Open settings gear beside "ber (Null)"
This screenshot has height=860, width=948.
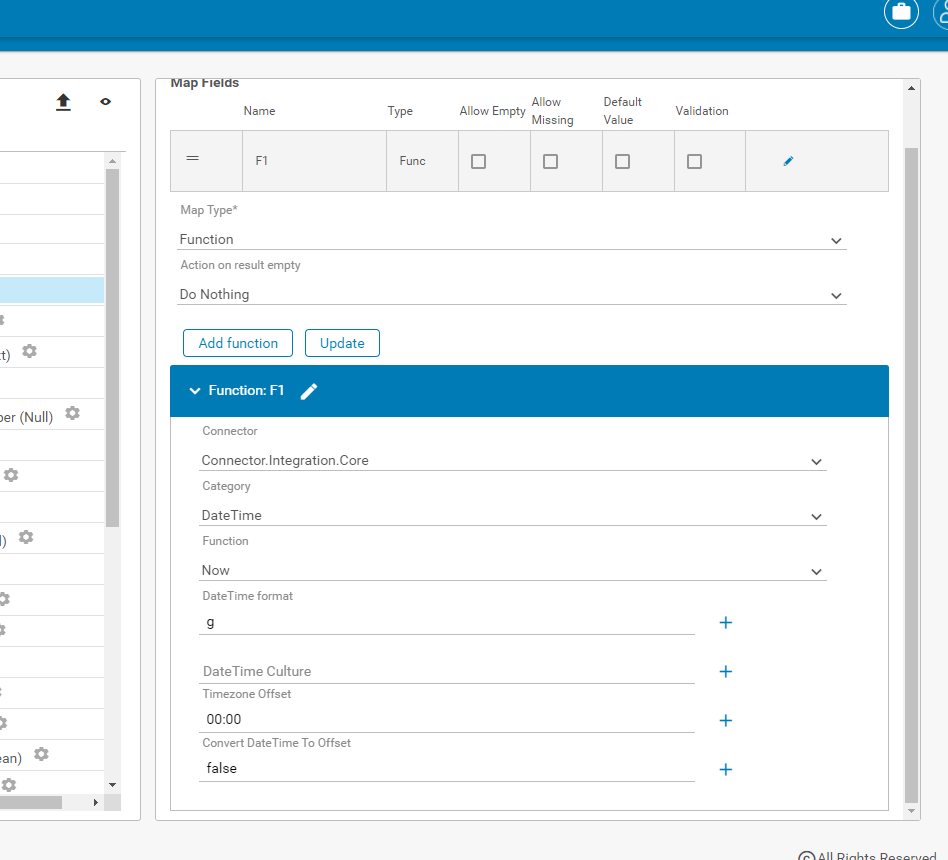(73, 413)
